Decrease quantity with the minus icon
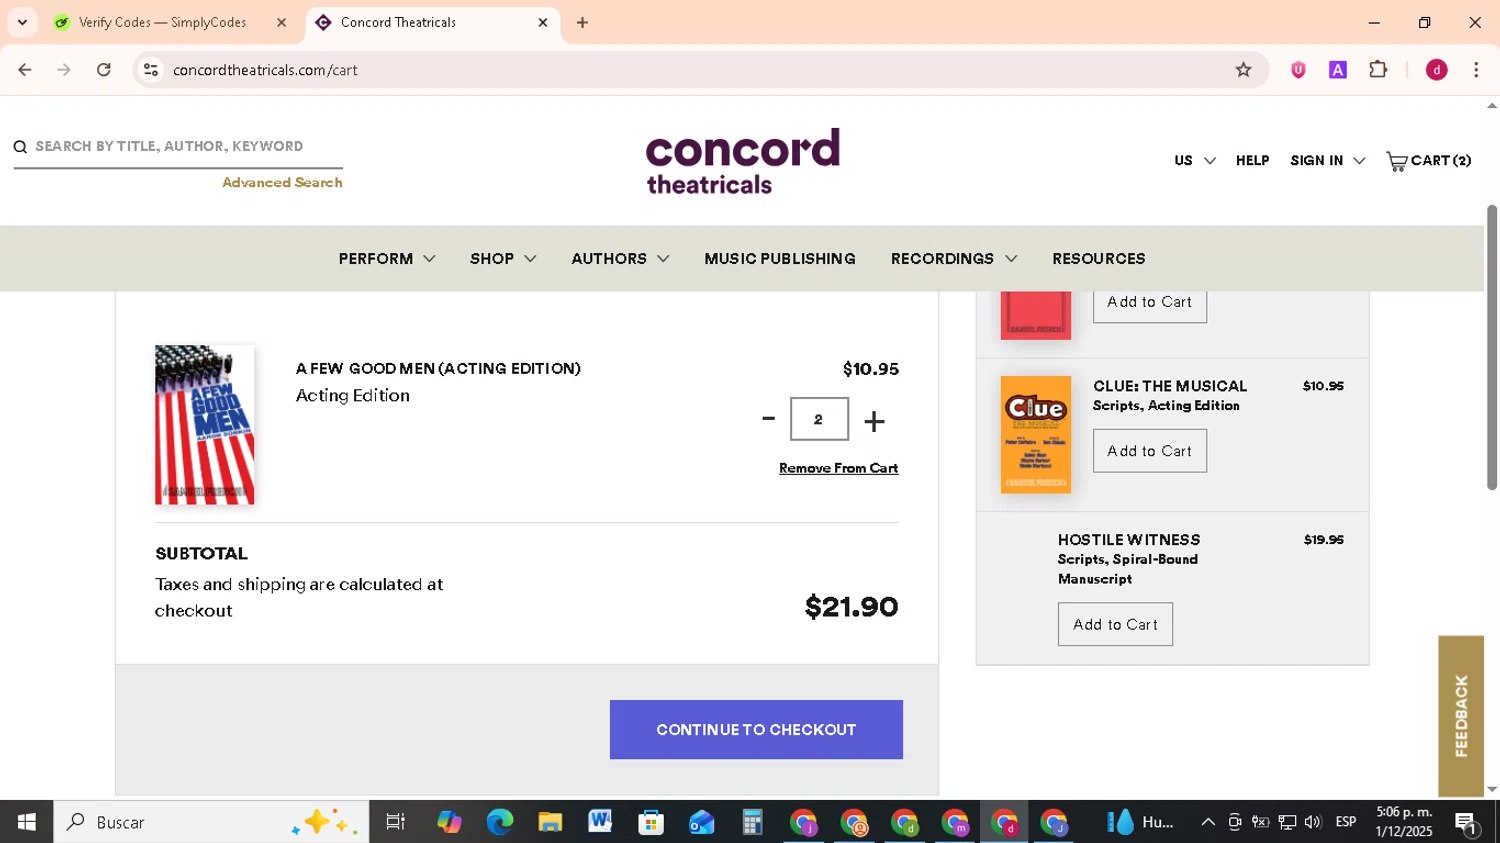The height and width of the screenshot is (843, 1500). pos(768,419)
